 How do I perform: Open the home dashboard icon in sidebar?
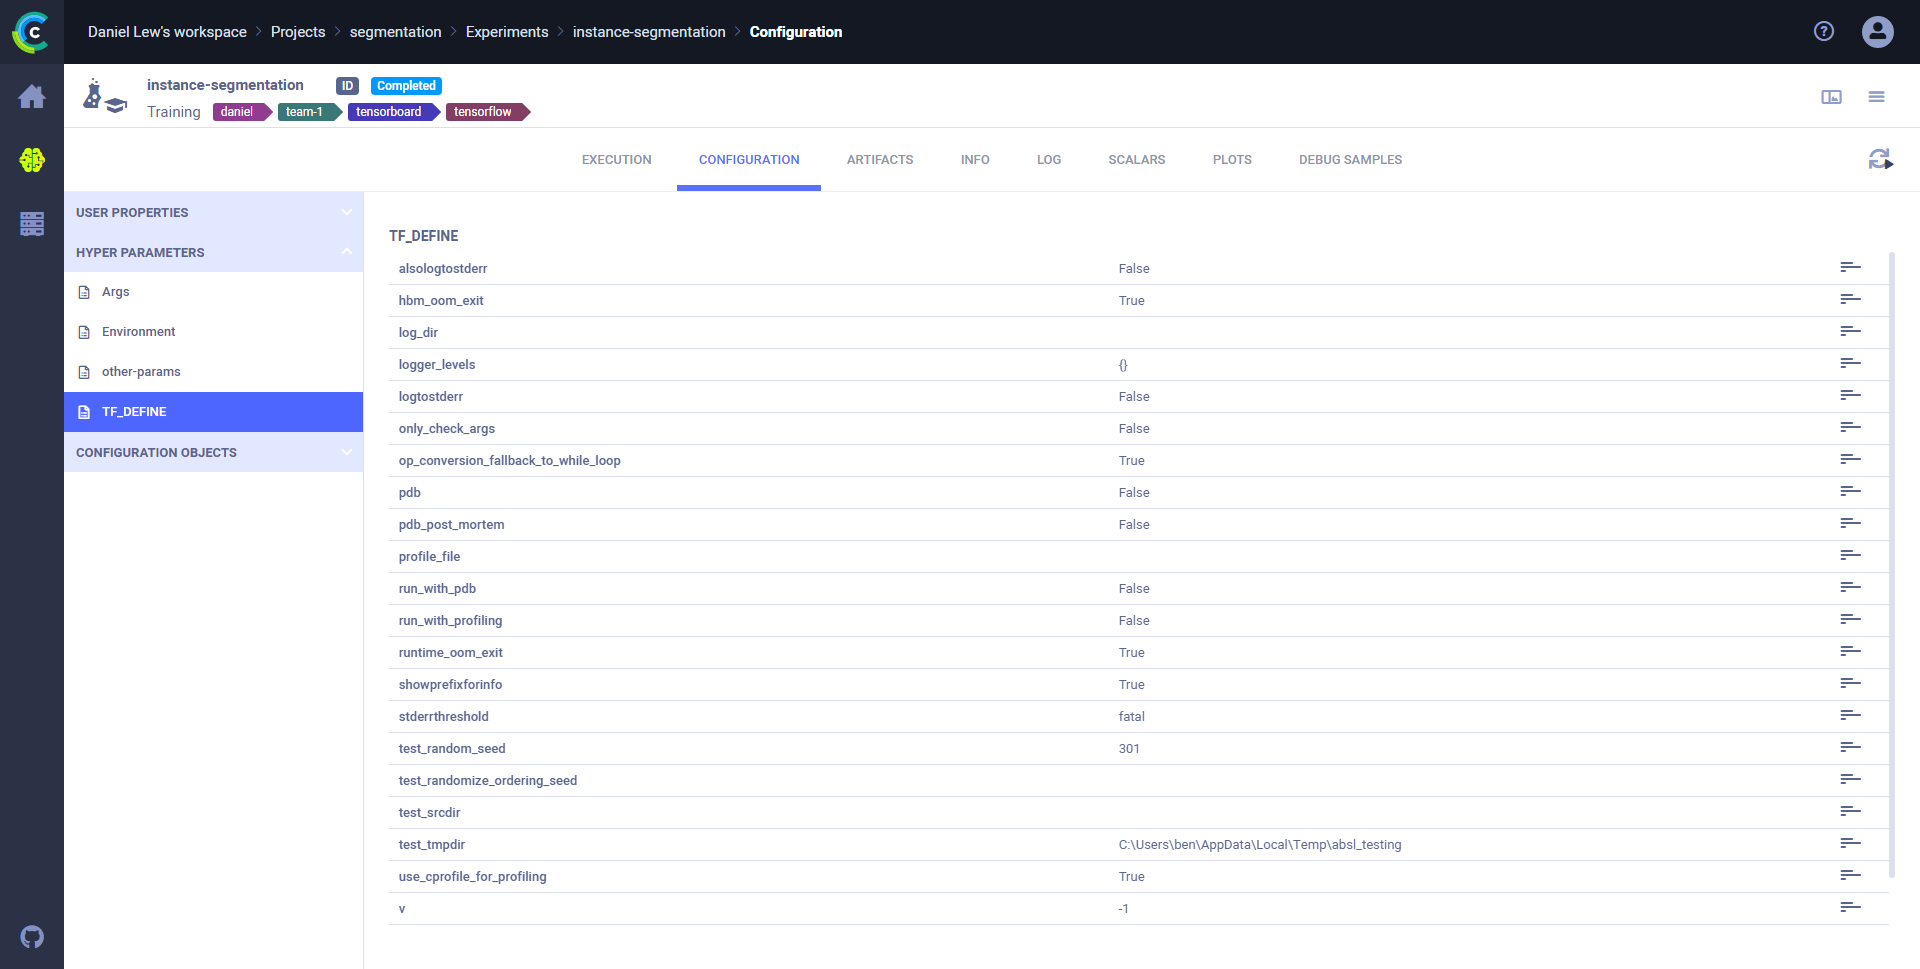click(32, 97)
